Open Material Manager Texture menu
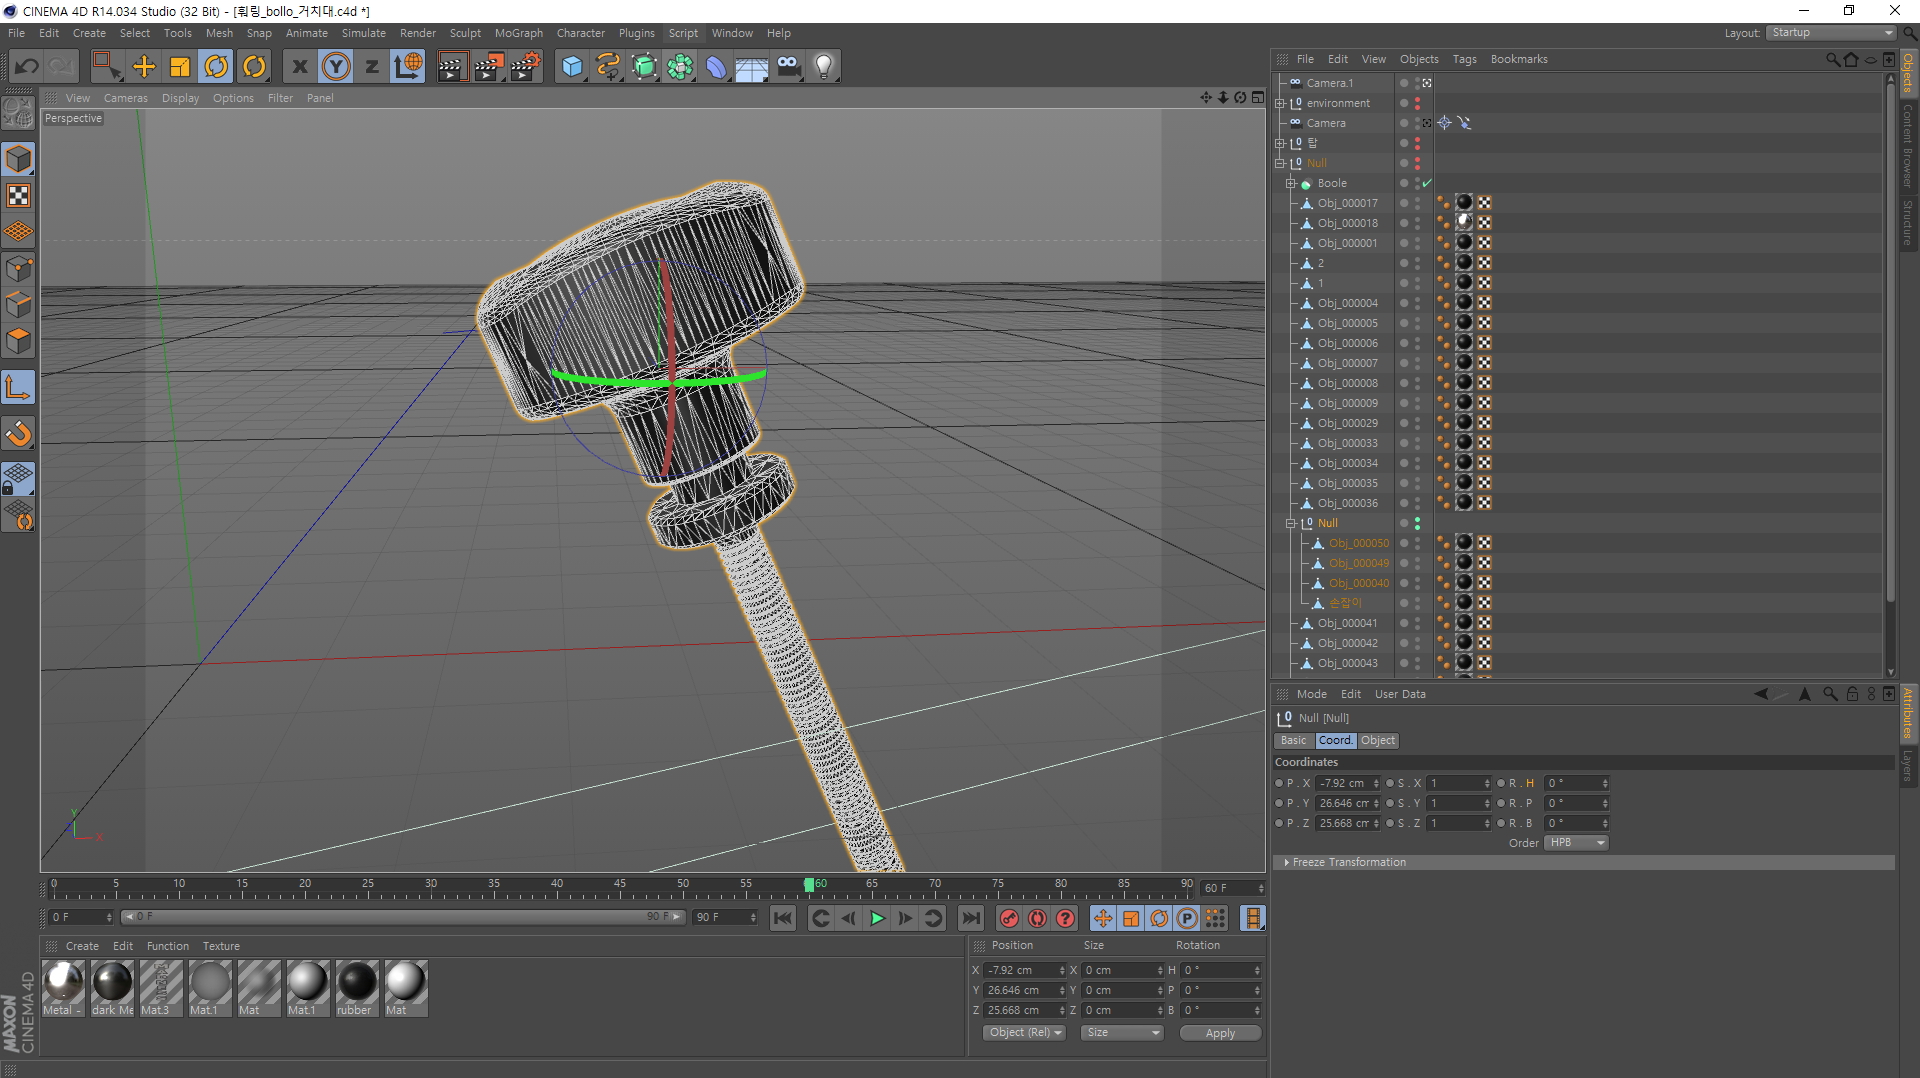 coord(221,946)
